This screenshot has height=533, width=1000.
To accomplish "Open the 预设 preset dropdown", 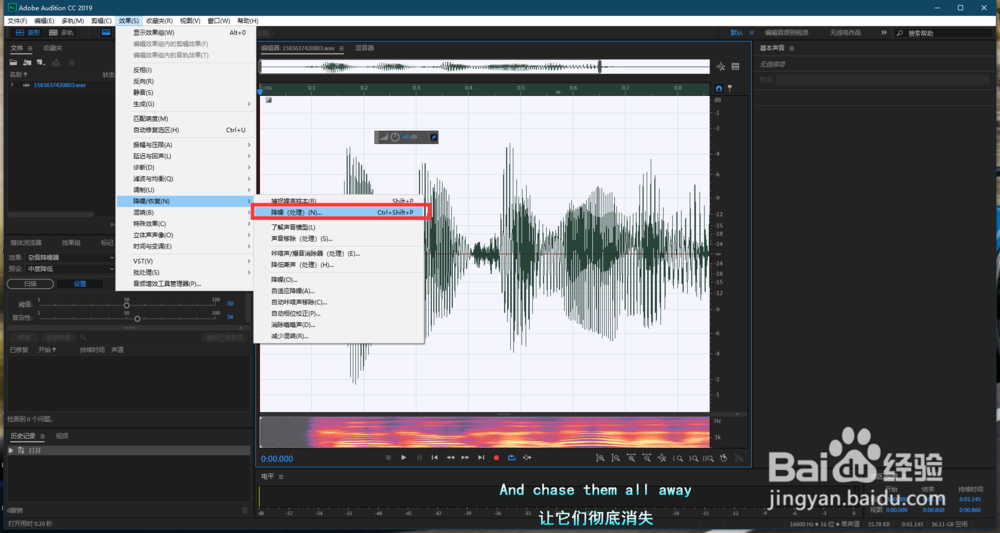I will tap(70, 269).
